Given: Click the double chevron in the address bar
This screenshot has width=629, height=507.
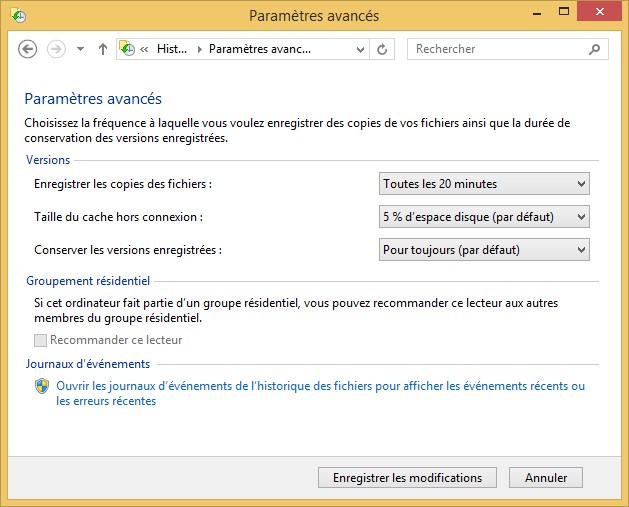Looking at the screenshot, I should click(144, 49).
